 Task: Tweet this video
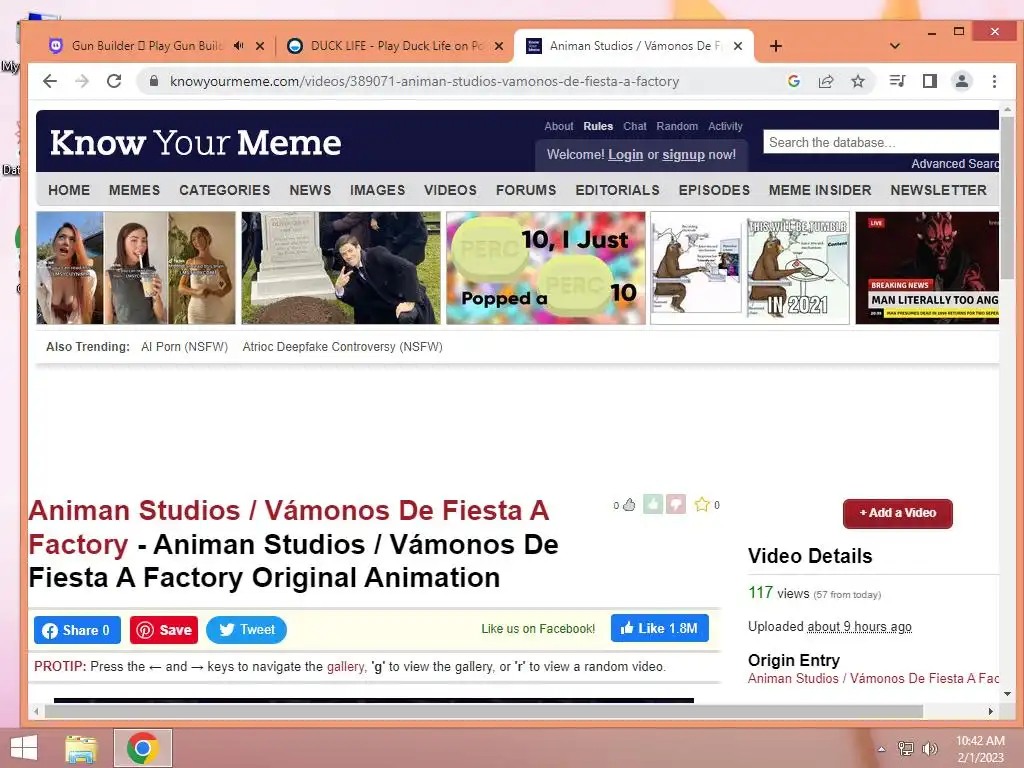(246, 630)
